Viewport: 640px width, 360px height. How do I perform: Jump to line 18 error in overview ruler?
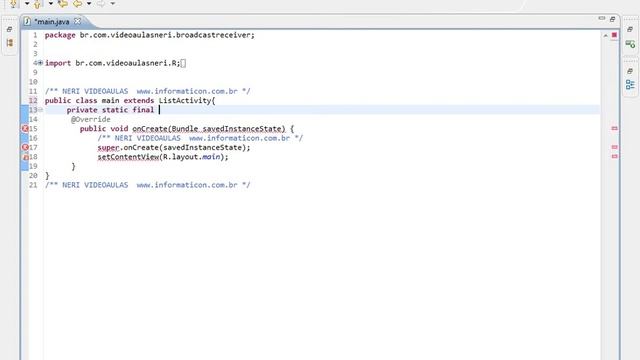click(x=614, y=156)
